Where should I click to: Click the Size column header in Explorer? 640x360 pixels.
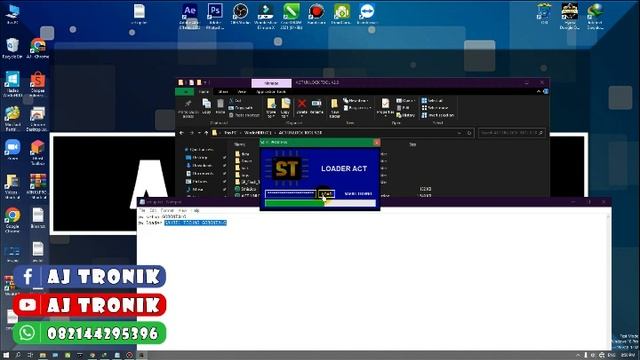(x=412, y=144)
